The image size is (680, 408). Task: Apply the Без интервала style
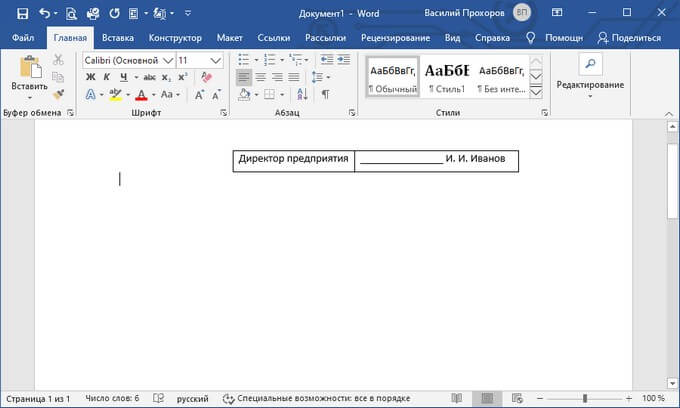click(501, 77)
